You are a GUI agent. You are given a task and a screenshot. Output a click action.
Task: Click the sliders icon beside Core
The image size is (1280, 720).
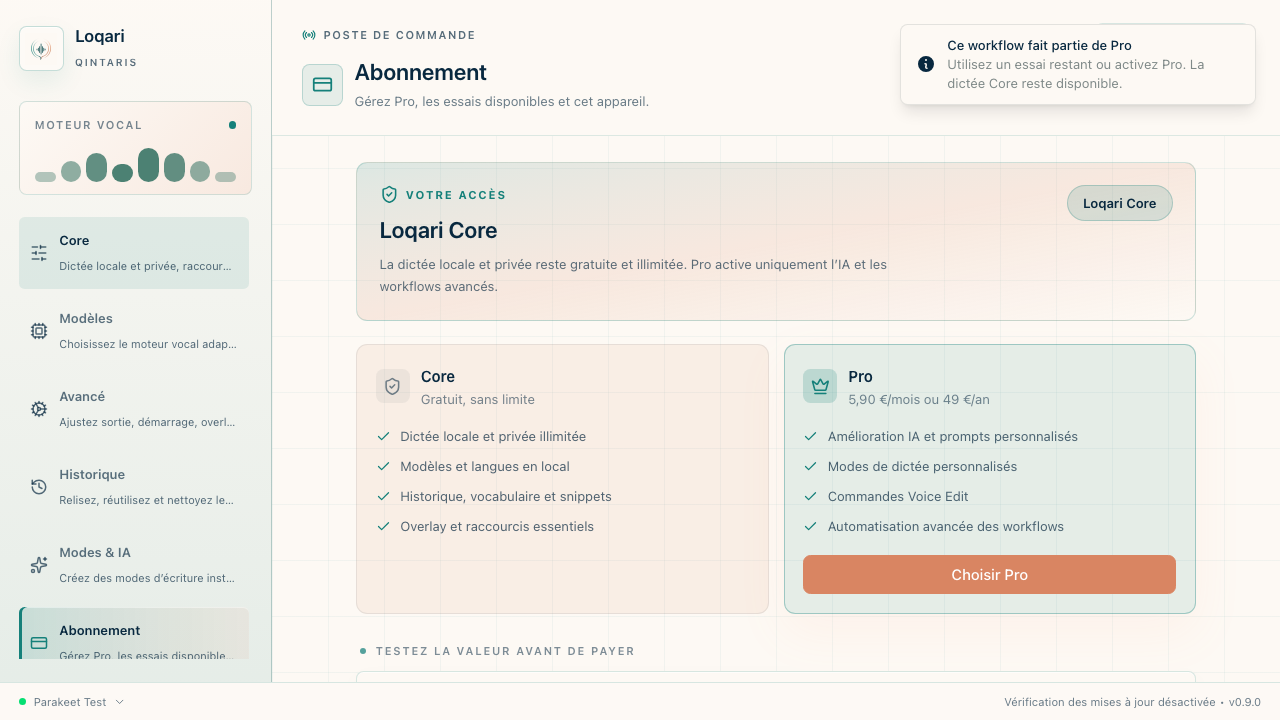(39, 253)
